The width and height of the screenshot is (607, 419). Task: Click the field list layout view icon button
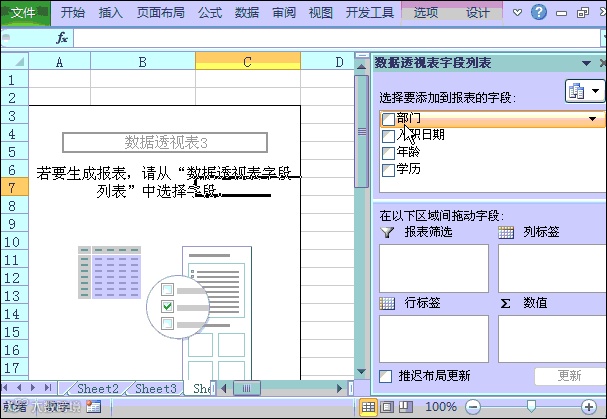(x=584, y=91)
